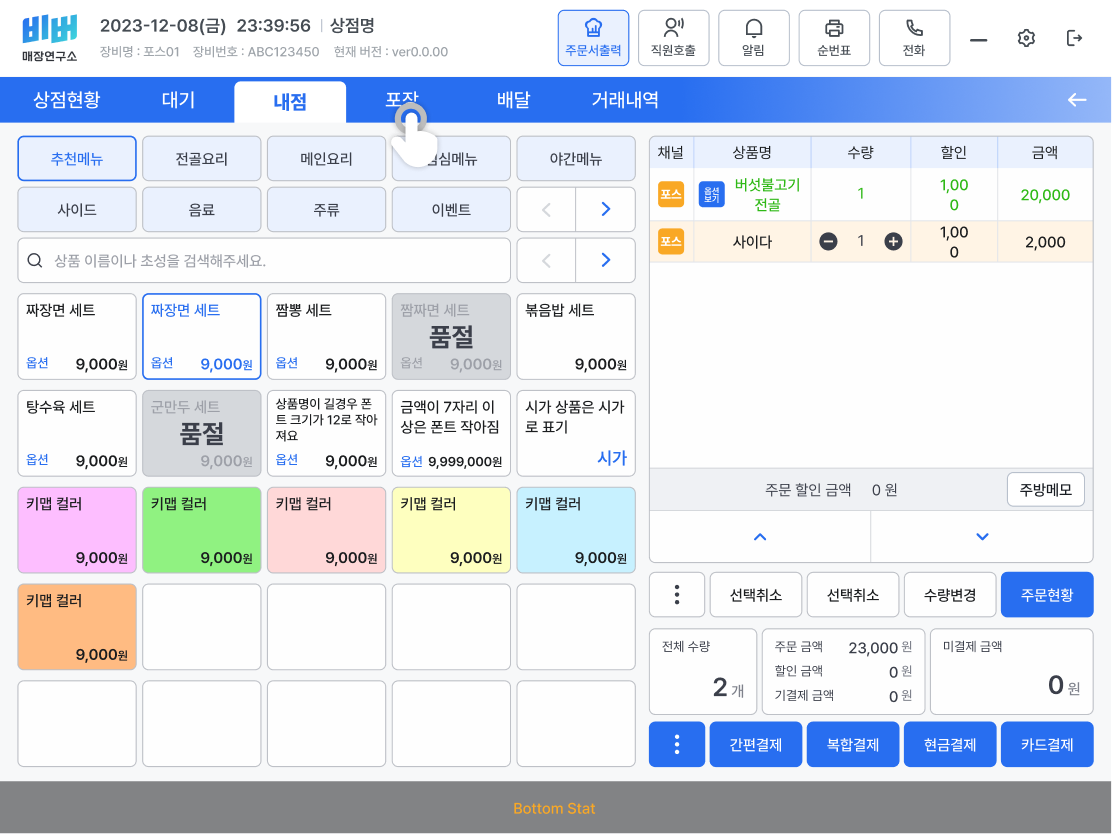
Task: Increase 사이다 quantity with the plus stepper
Action: (893, 241)
